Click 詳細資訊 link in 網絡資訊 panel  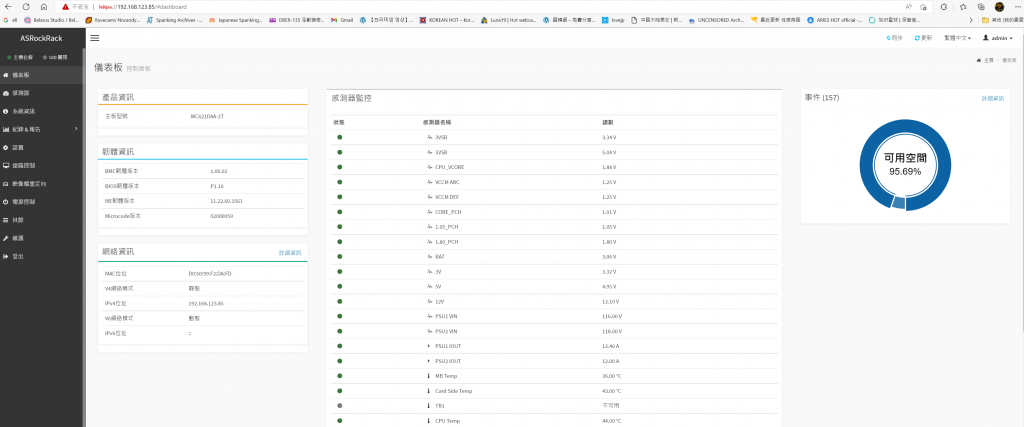(289, 253)
